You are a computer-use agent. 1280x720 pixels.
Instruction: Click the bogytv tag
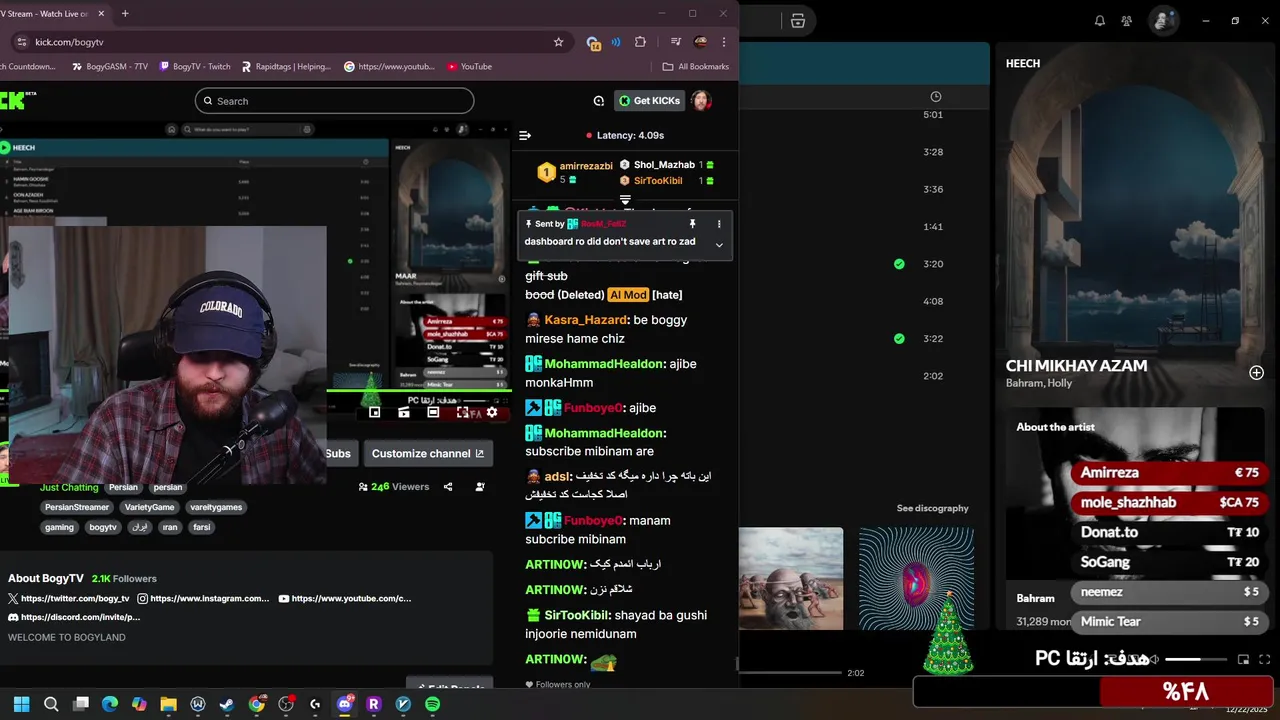point(103,527)
